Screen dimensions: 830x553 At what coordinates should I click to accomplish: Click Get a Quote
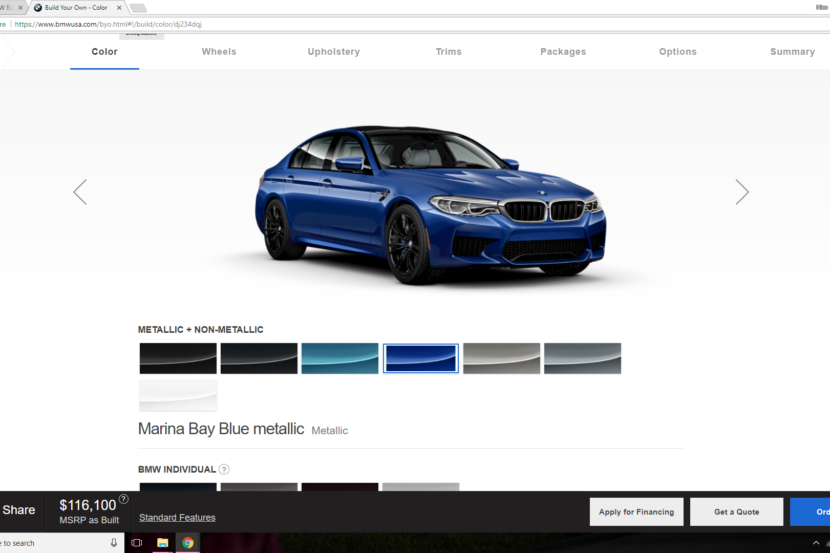[x=736, y=512]
